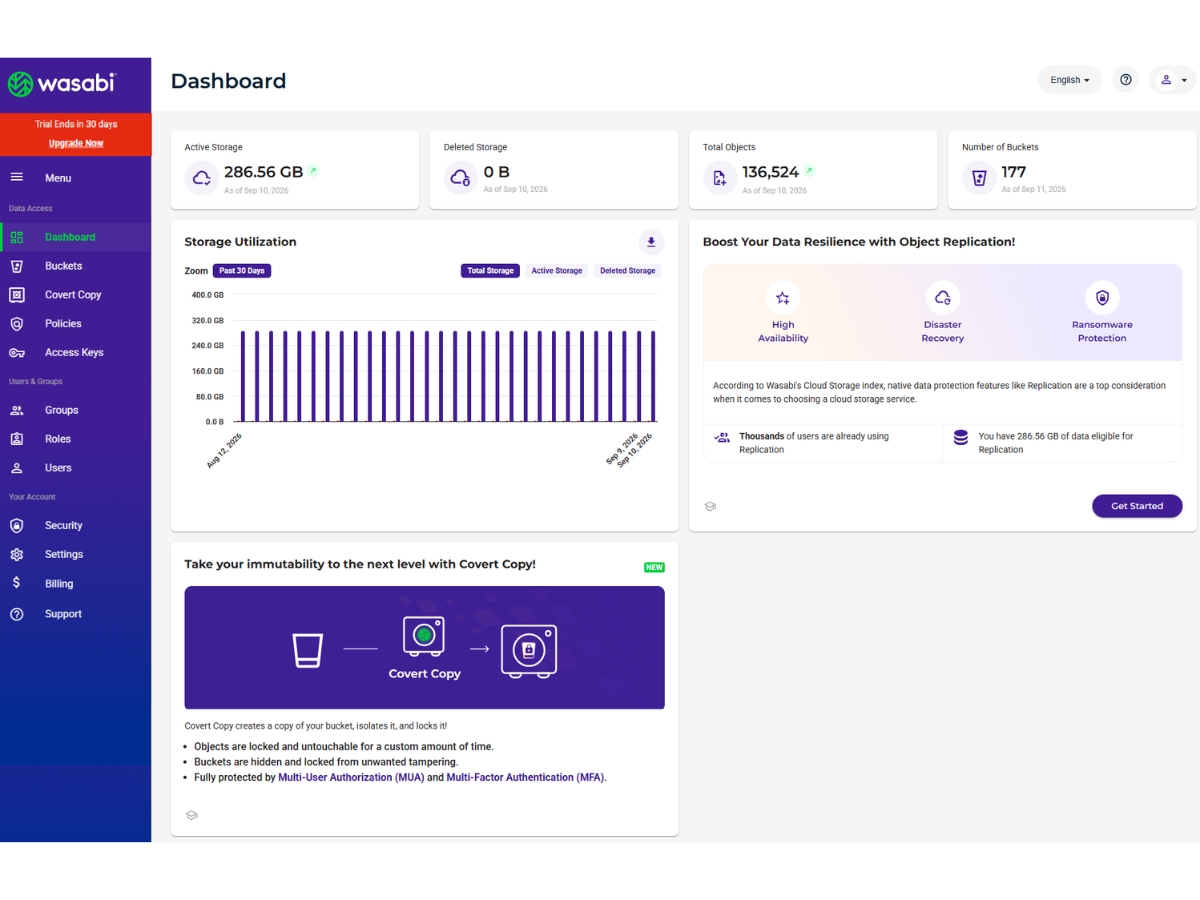Click the Access Keys key icon
The image size is (1200, 900).
point(16,353)
